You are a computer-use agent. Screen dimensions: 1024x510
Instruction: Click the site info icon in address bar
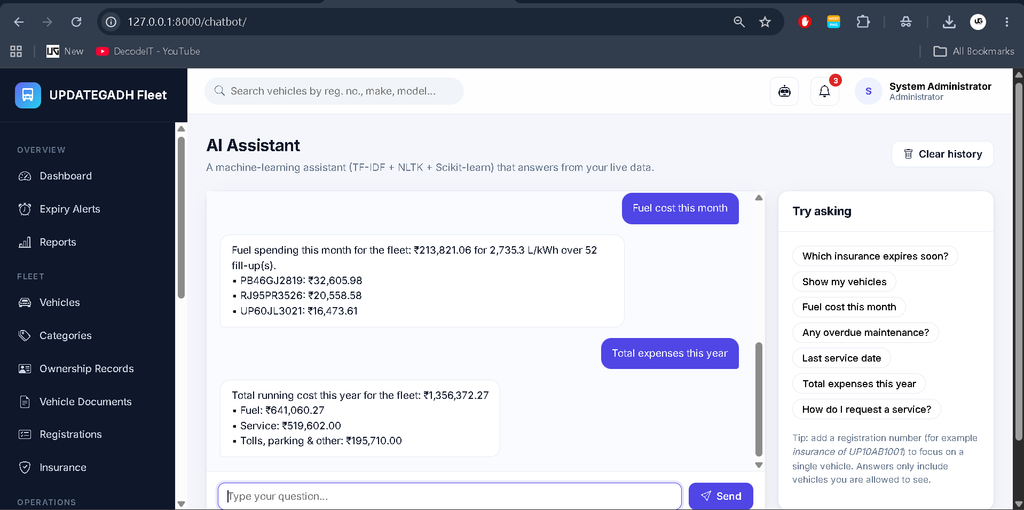(112, 22)
